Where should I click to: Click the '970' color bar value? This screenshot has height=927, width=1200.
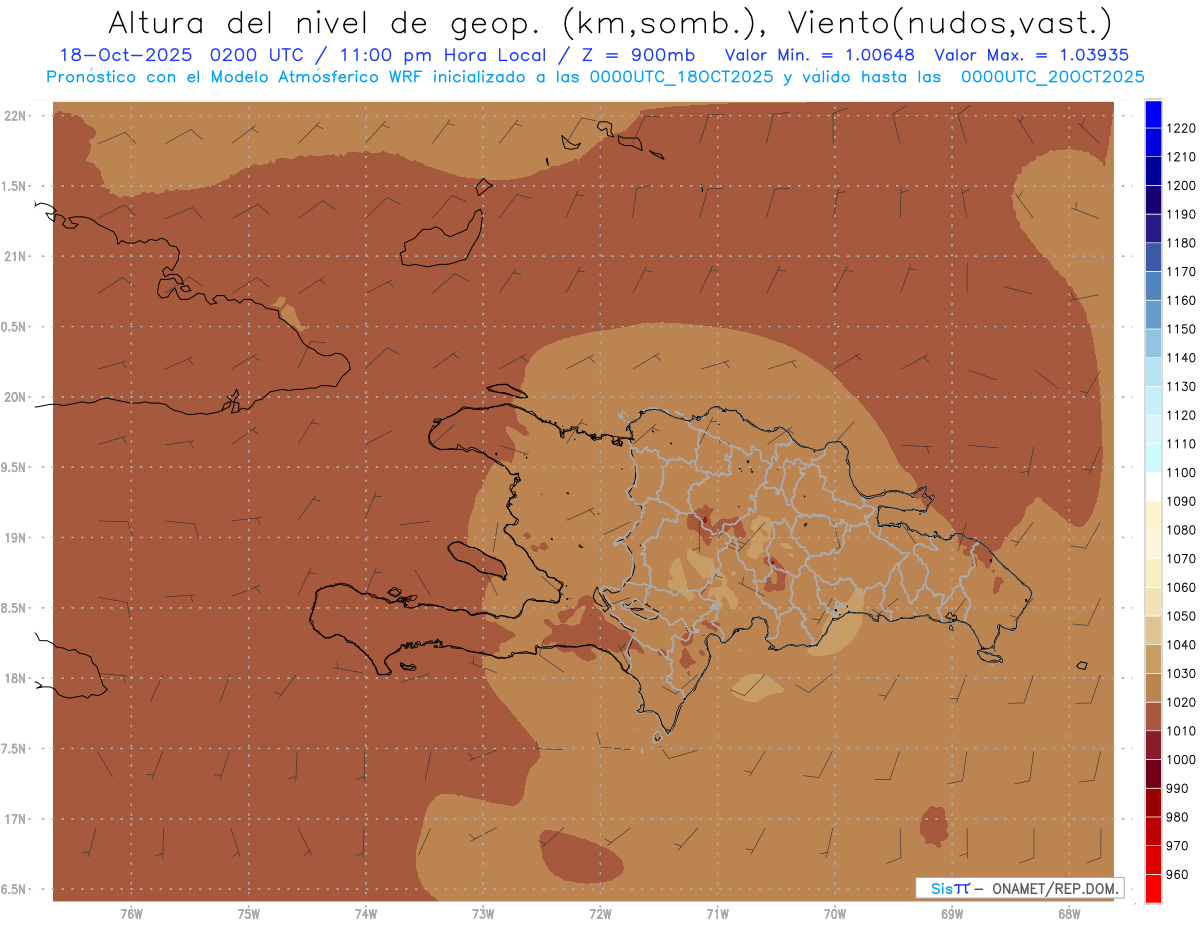(x=1177, y=846)
